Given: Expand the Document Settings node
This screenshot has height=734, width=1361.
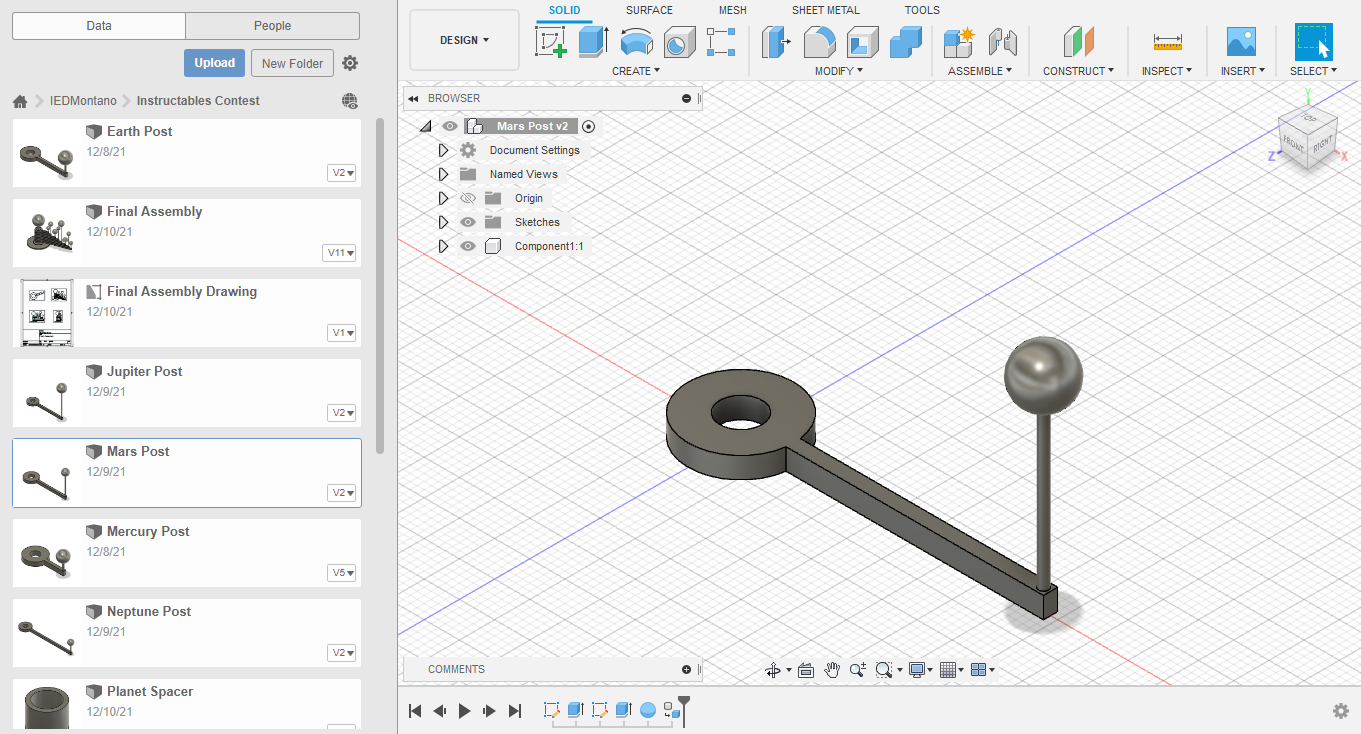Looking at the screenshot, I should coord(444,150).
